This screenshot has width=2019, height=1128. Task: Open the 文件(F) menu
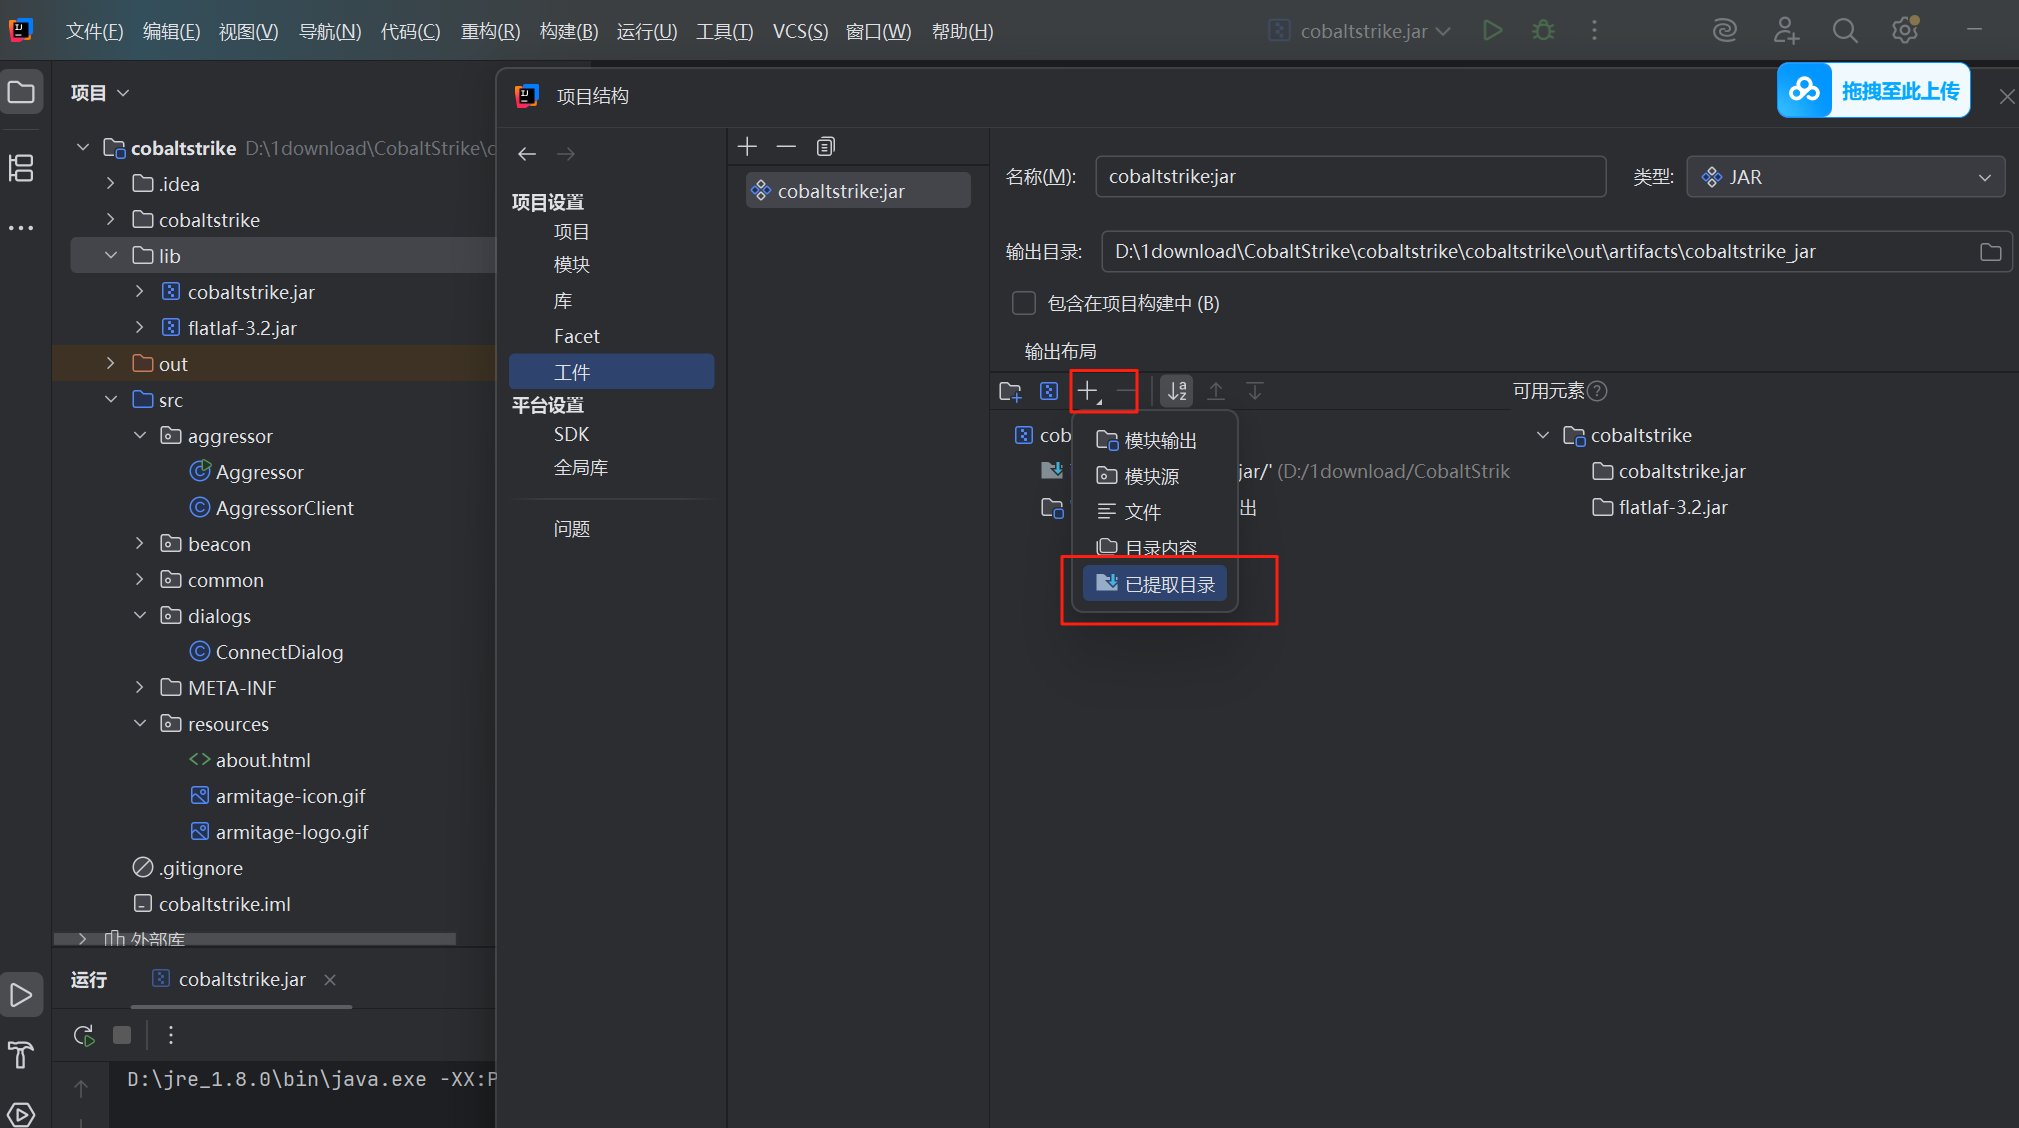(94, 31)
